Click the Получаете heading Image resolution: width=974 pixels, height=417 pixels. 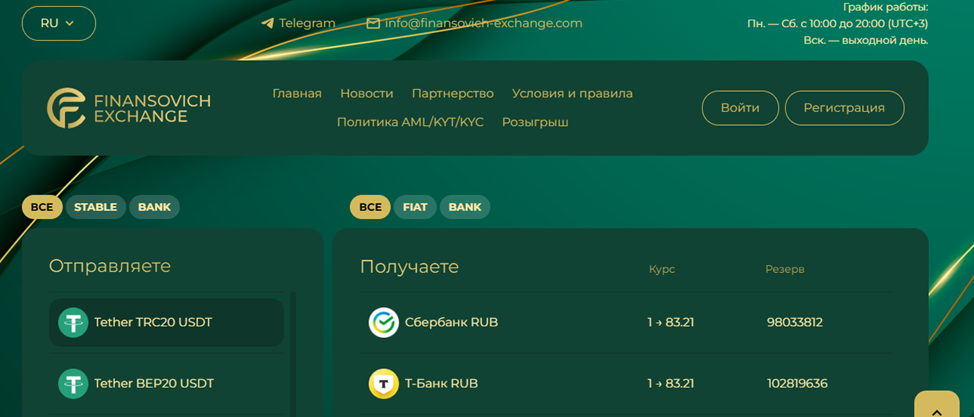[x=409, y=267]
